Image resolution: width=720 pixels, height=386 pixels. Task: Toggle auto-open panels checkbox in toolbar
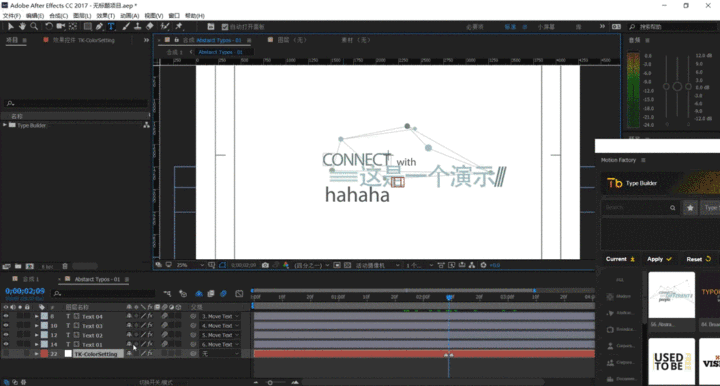coord(225,27)
